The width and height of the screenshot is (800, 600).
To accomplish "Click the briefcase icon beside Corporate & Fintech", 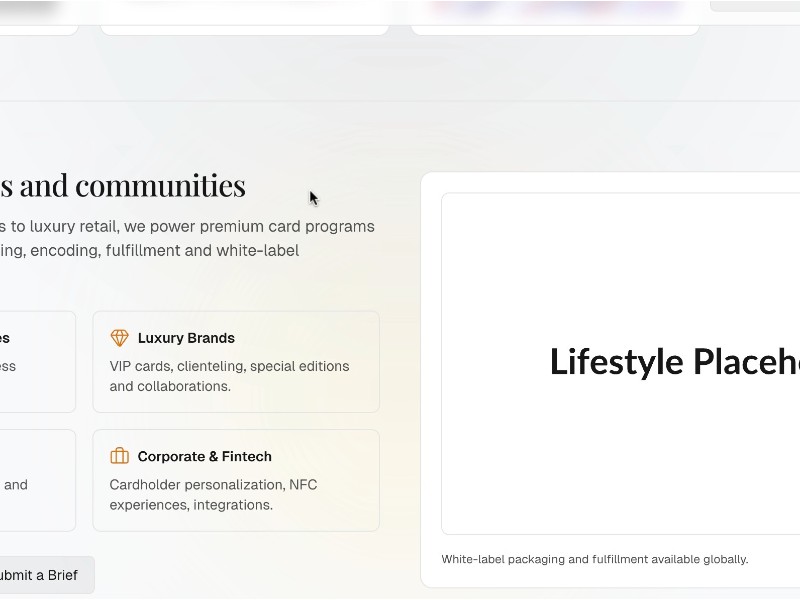I will point(119,456).
